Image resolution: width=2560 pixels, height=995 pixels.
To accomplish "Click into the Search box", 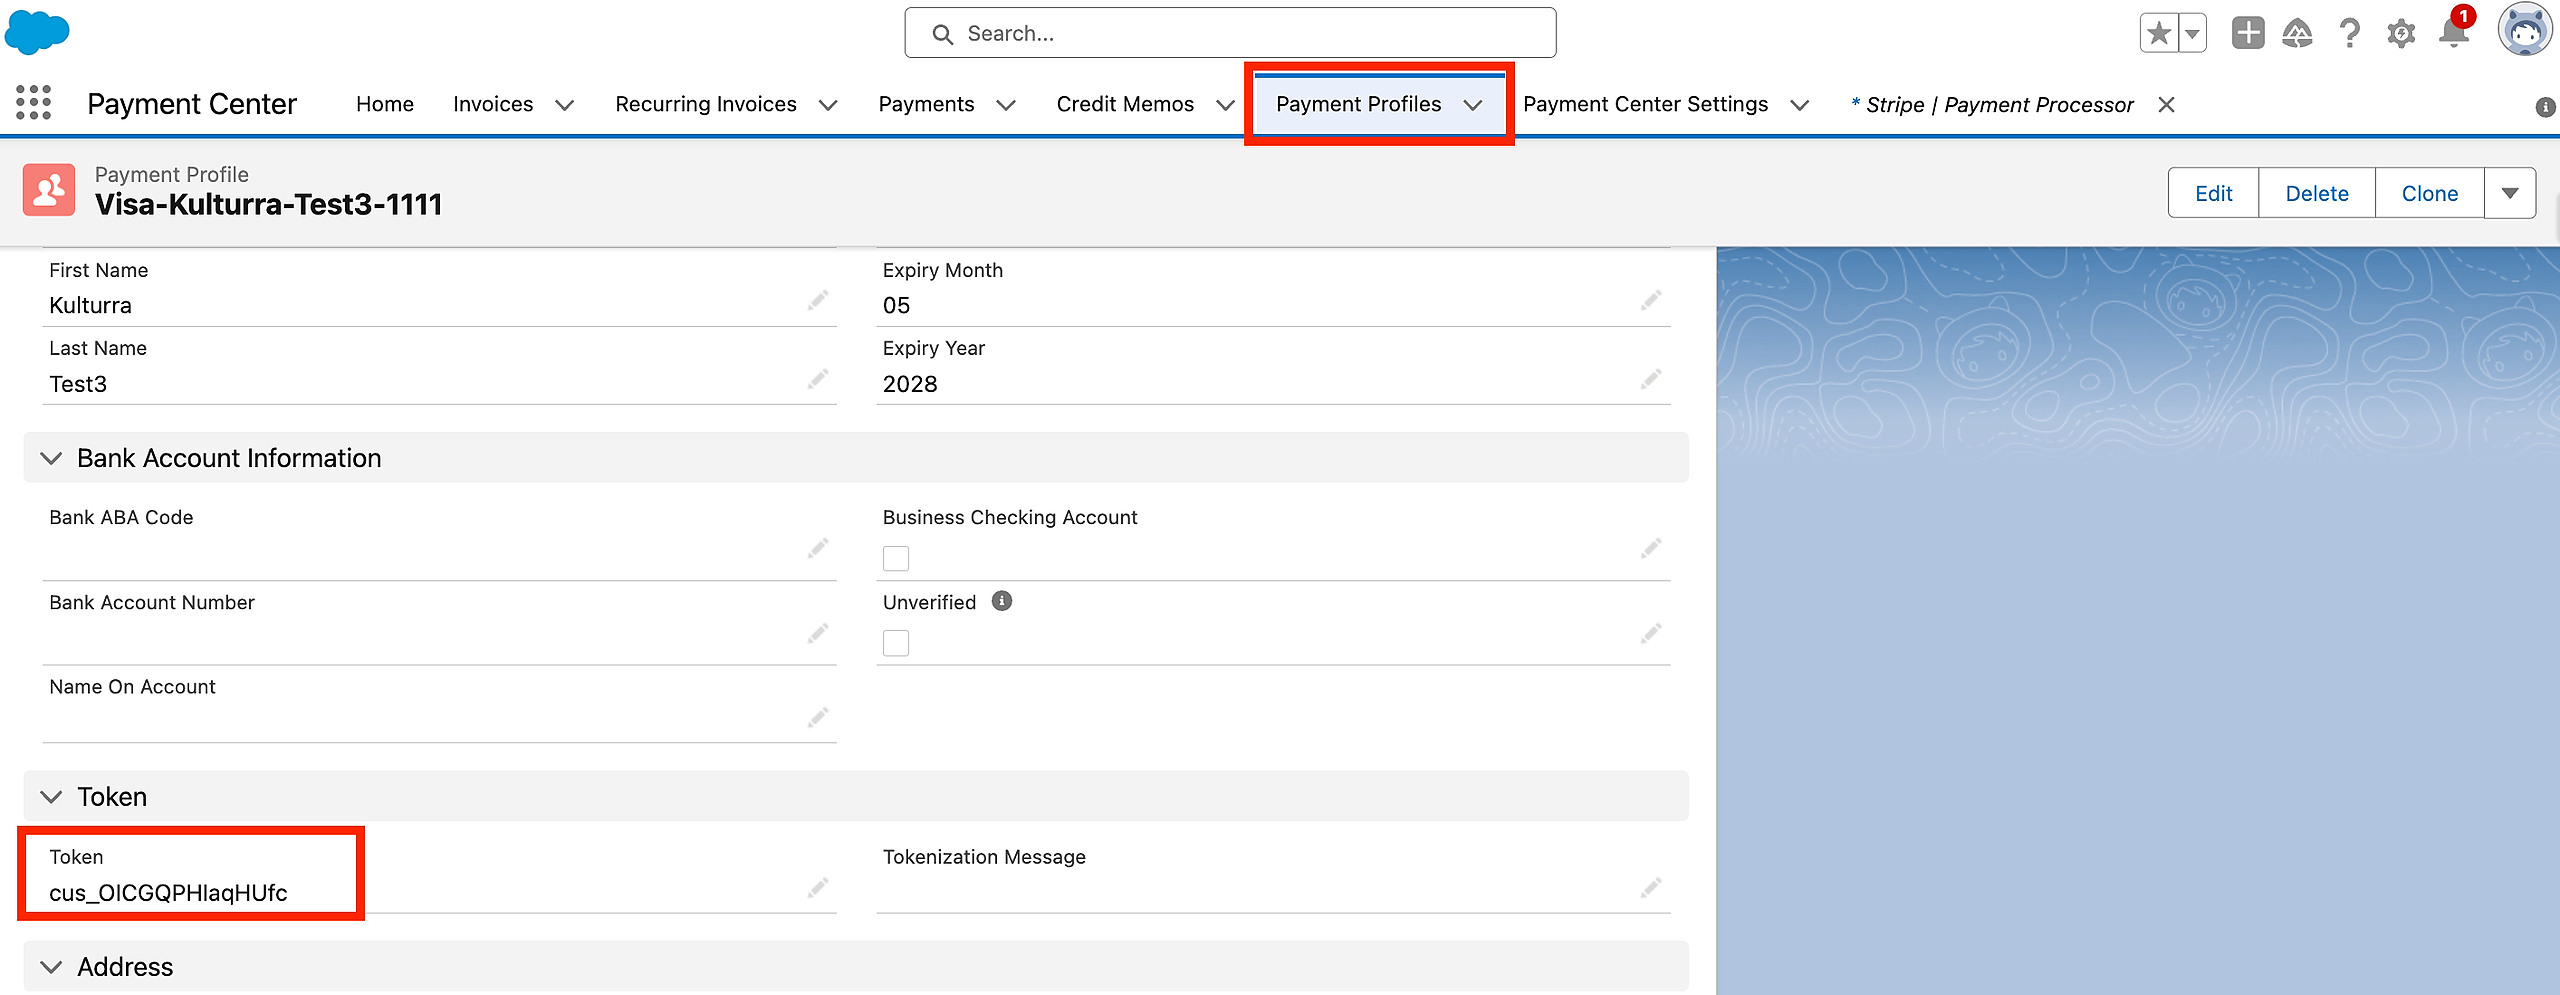I will point(1230,34).
